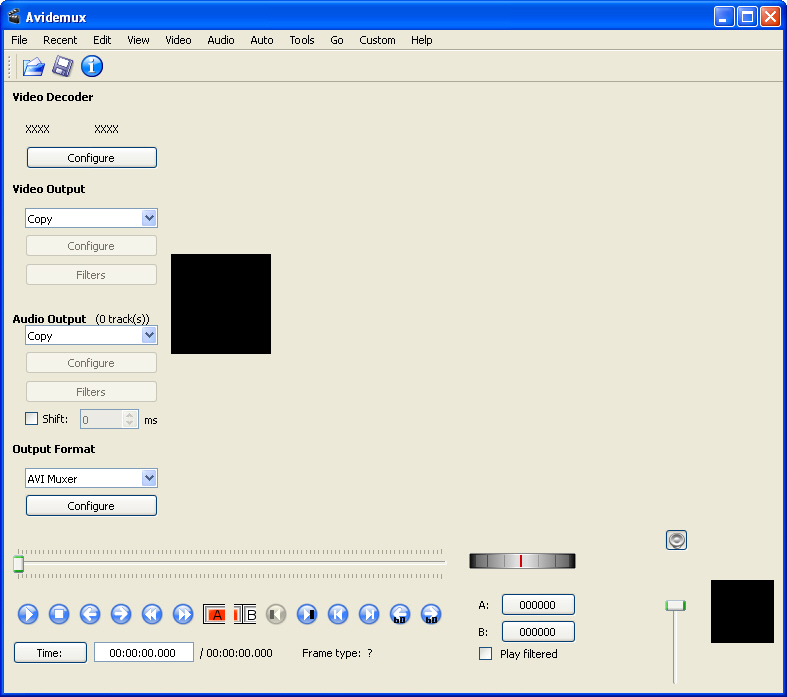Set selection marker B

tap(245, 614)
